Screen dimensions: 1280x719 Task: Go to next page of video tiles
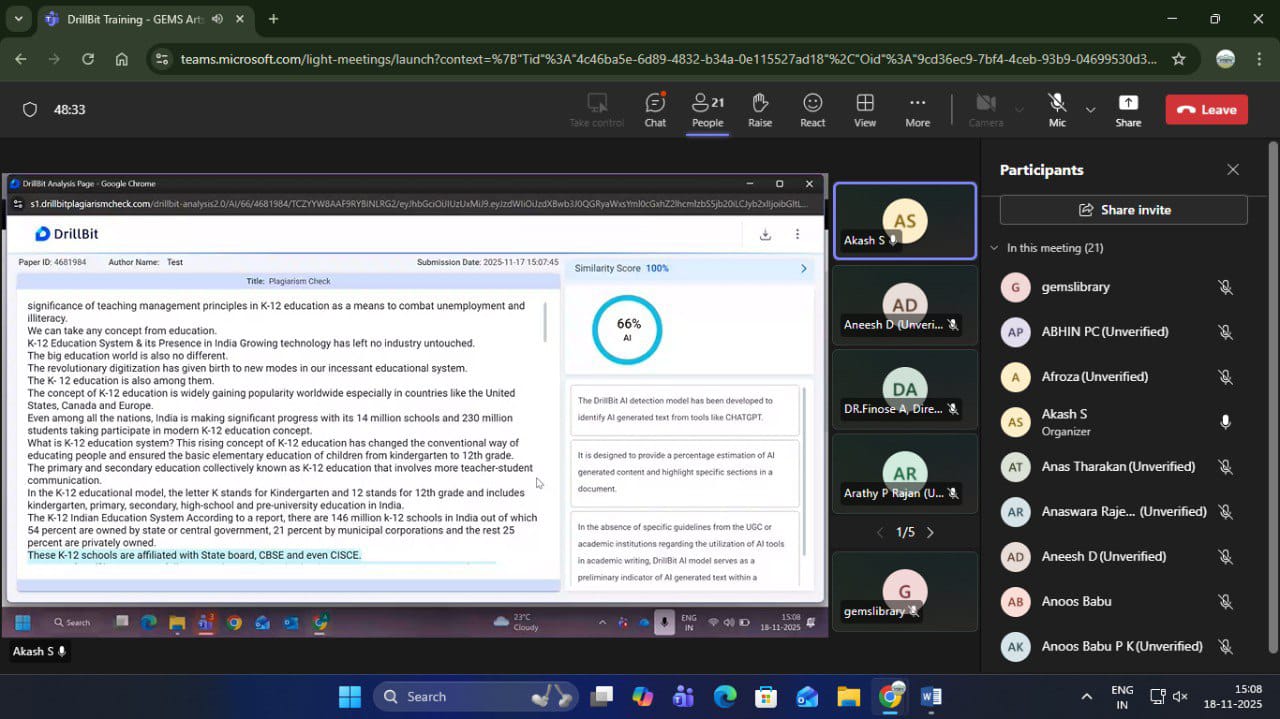coord(930,533)
